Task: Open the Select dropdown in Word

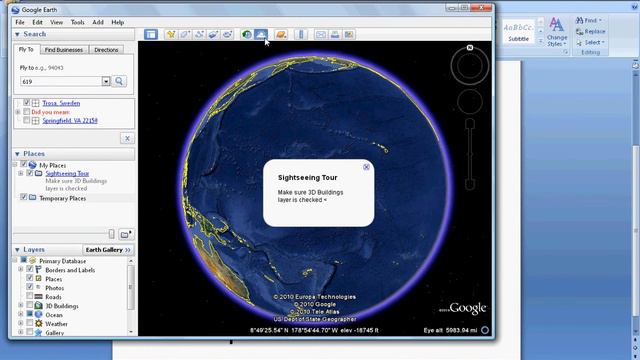Action: pos(590,42)
